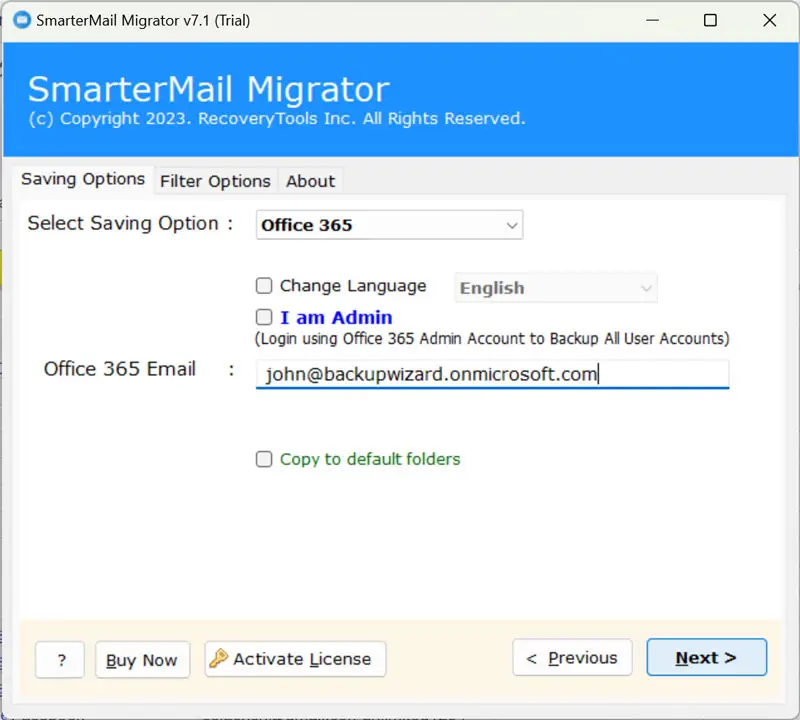Tick the I am Admin checkbox
800x720 pixels.
pyautogui.click(x=264, y=317)
